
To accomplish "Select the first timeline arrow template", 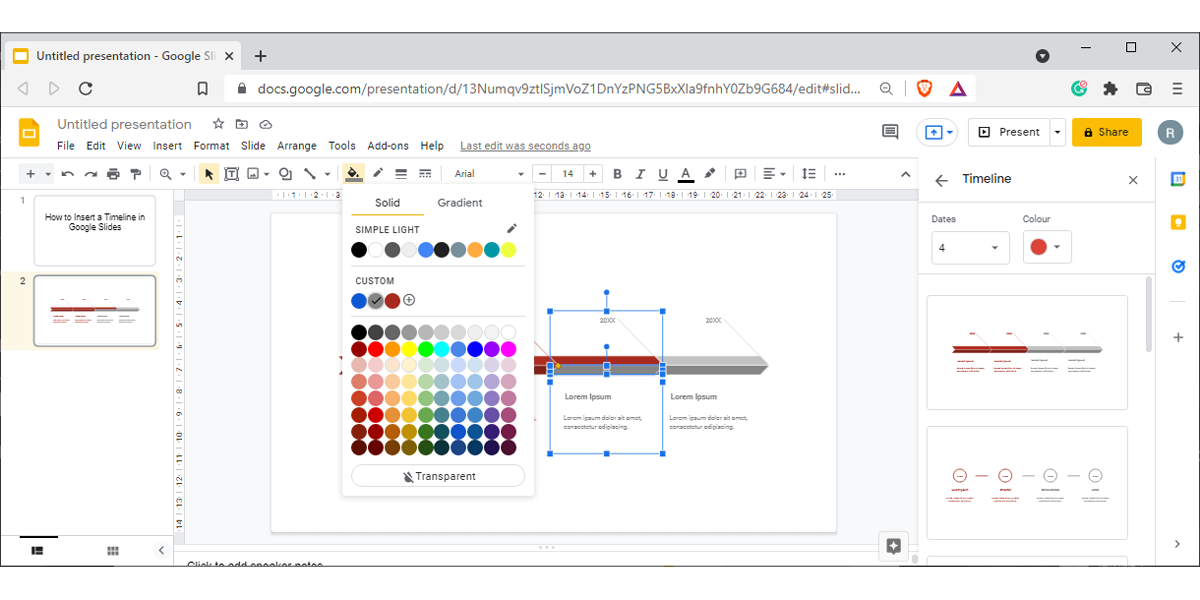I will (x=1027, y=352).
